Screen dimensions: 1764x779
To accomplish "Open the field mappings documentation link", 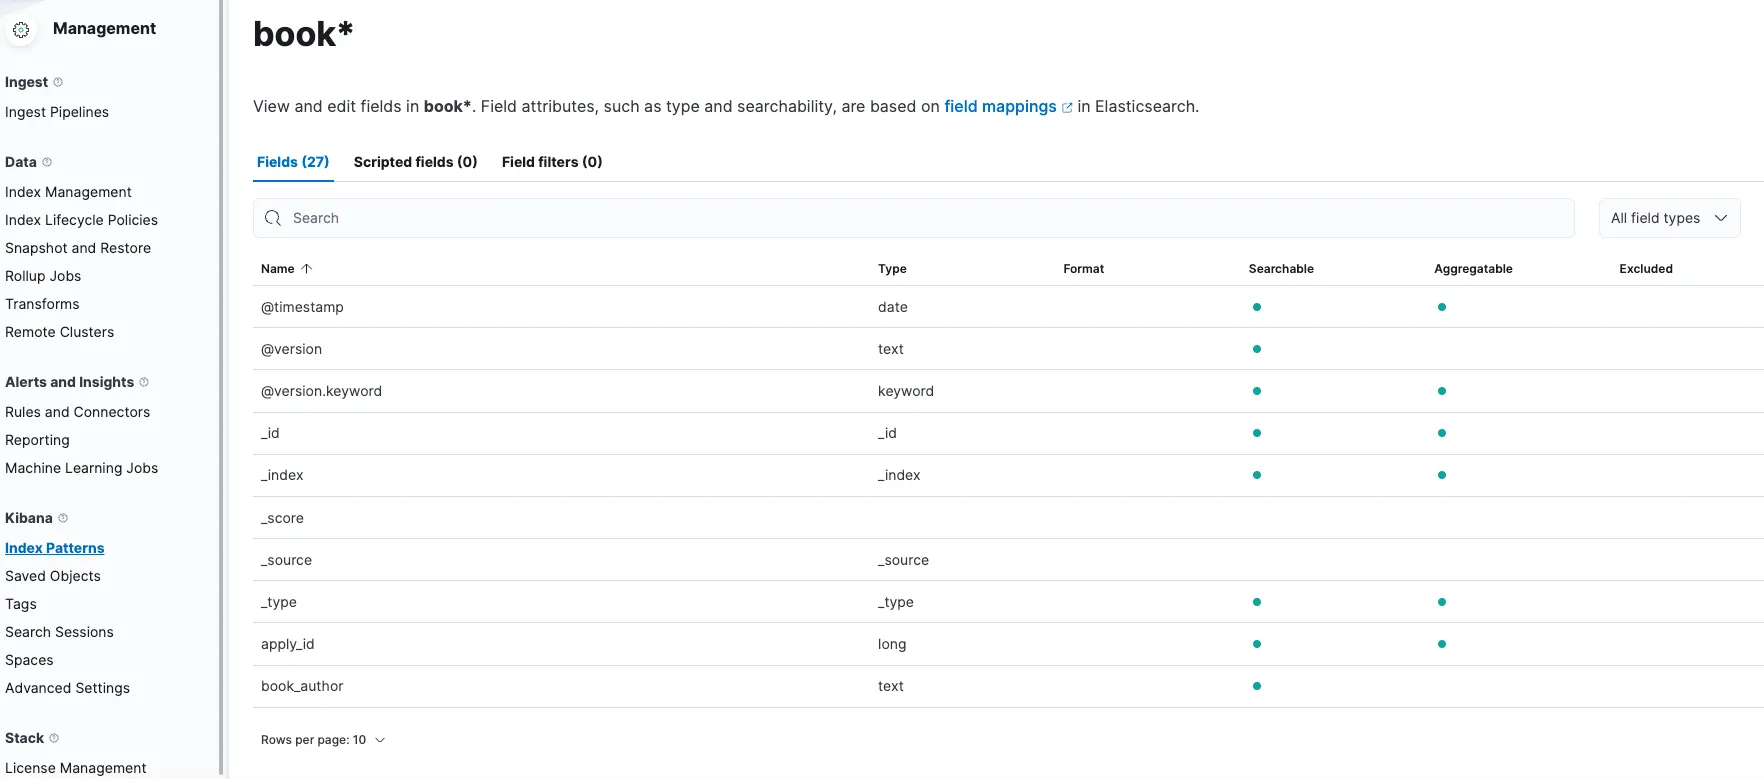I will pos(1000,107).
